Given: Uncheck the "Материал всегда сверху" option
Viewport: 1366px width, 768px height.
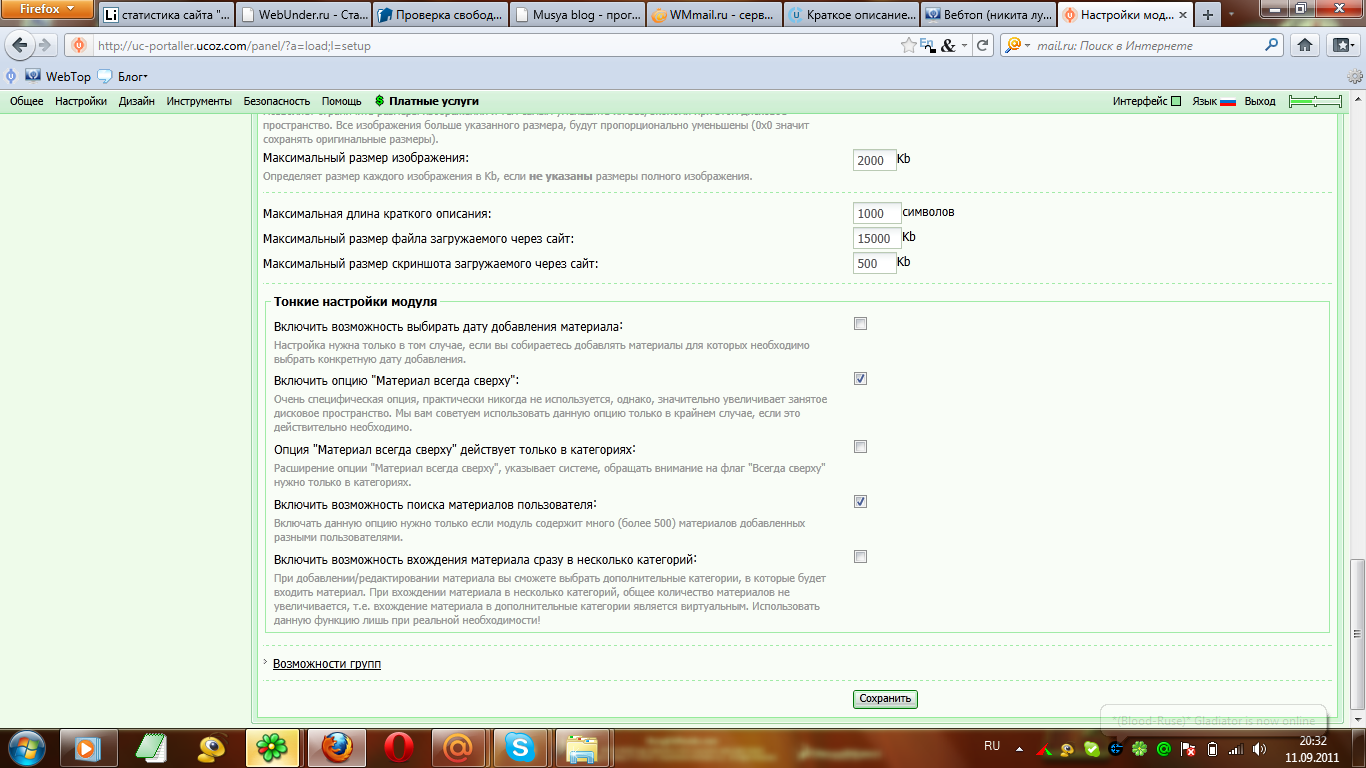Looking at the screenshot, I should point(860,379).
